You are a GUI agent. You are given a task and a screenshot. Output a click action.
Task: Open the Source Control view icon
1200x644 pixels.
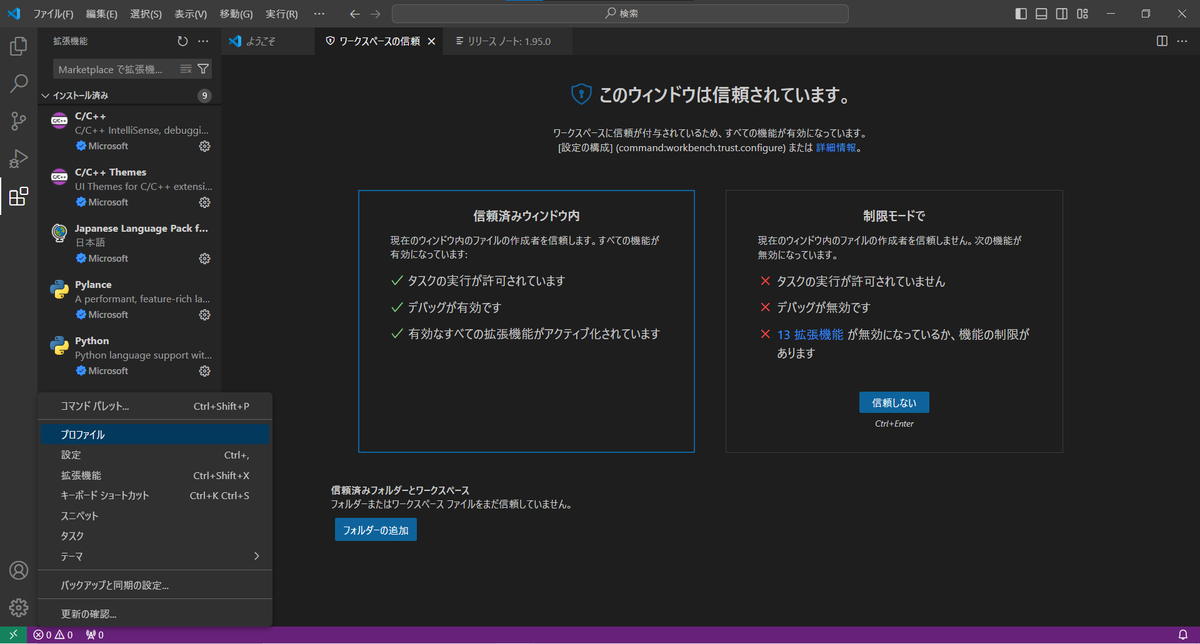point(18,121)
